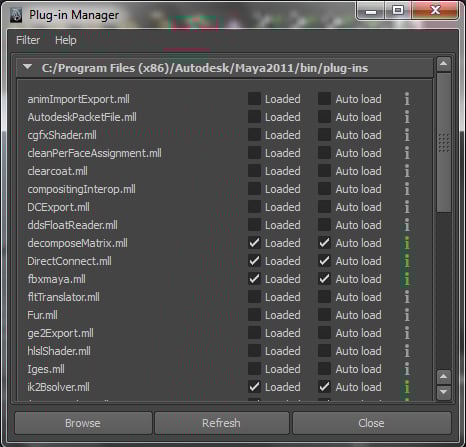Enable Loaded for animImportExport.mll
Screen dimensions: 466x447
click(254, 99)
